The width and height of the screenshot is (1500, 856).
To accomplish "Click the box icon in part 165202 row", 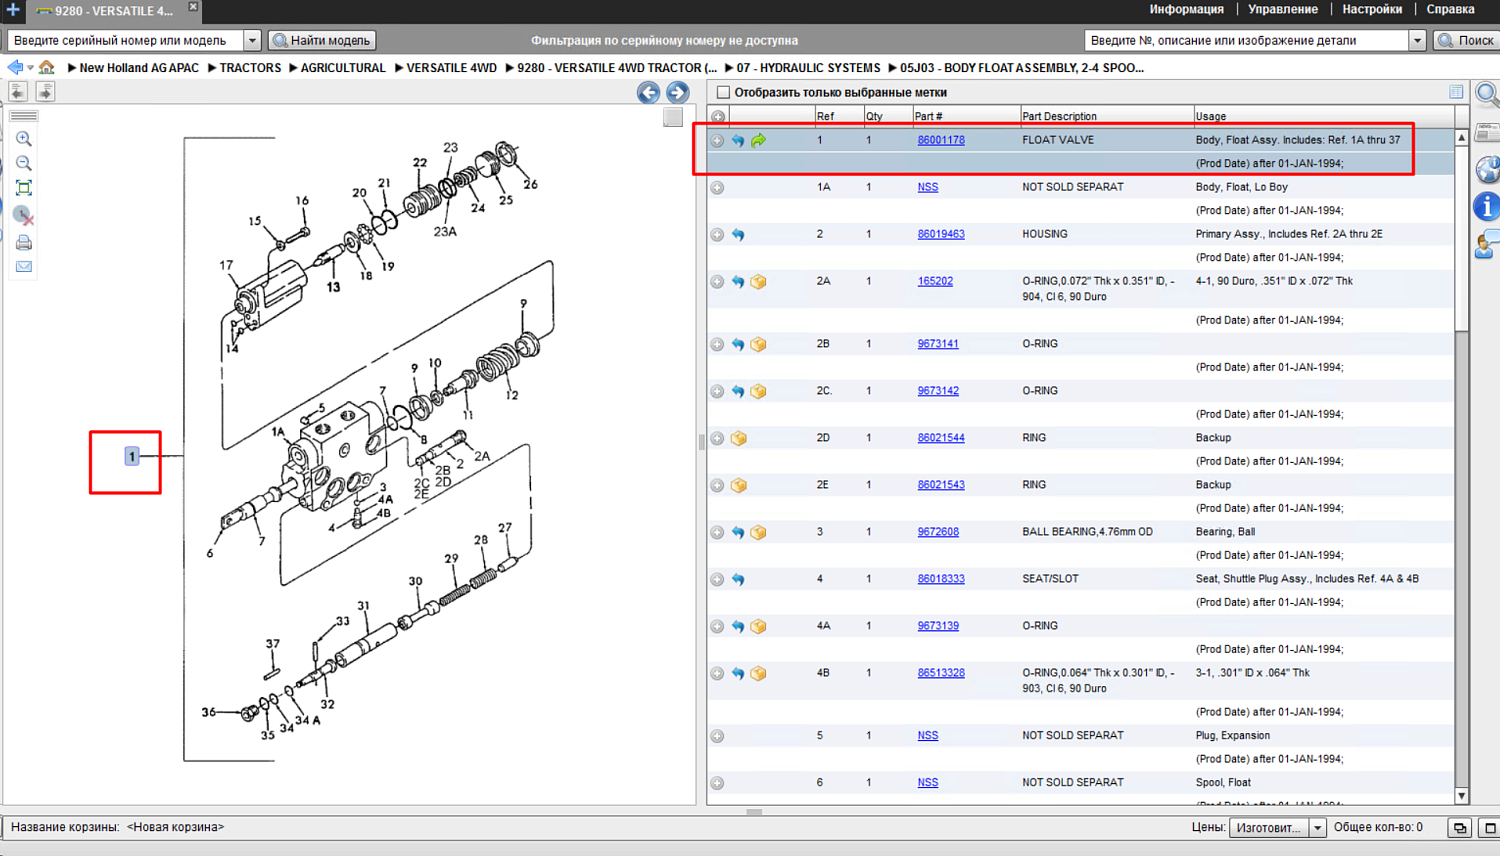I will coord(759,282).
